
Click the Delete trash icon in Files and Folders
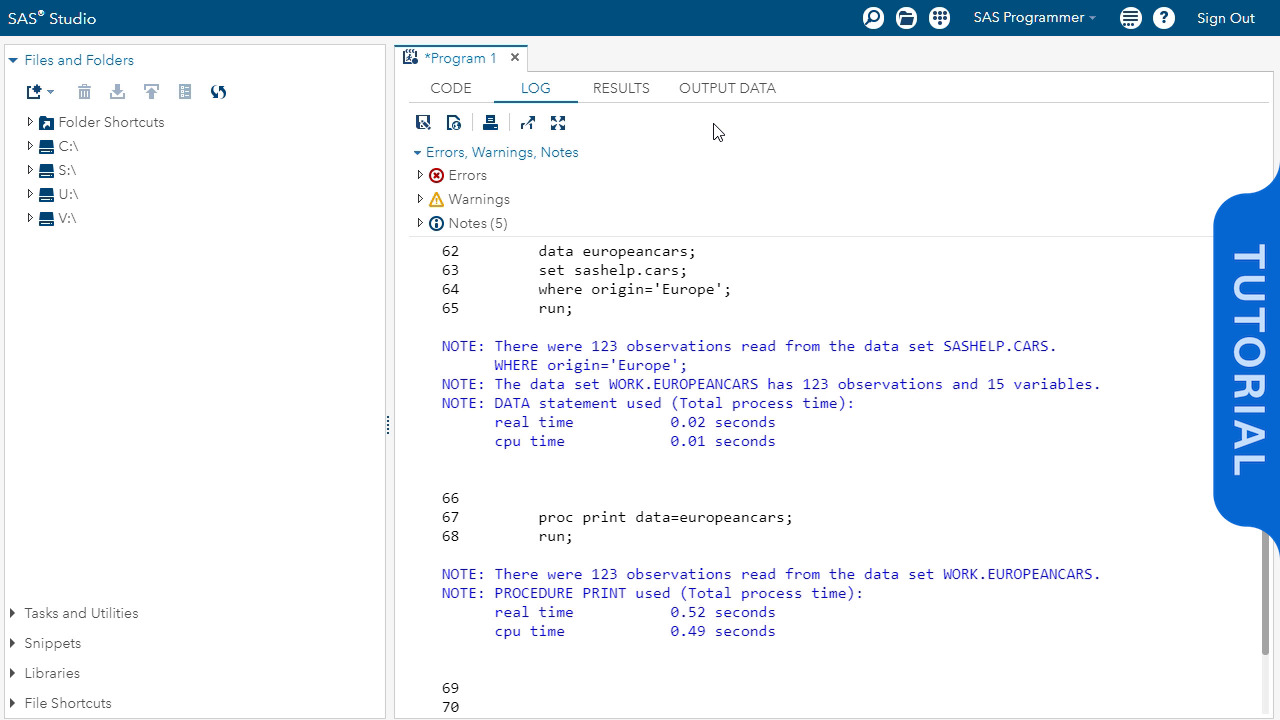[x=84, y=92]
